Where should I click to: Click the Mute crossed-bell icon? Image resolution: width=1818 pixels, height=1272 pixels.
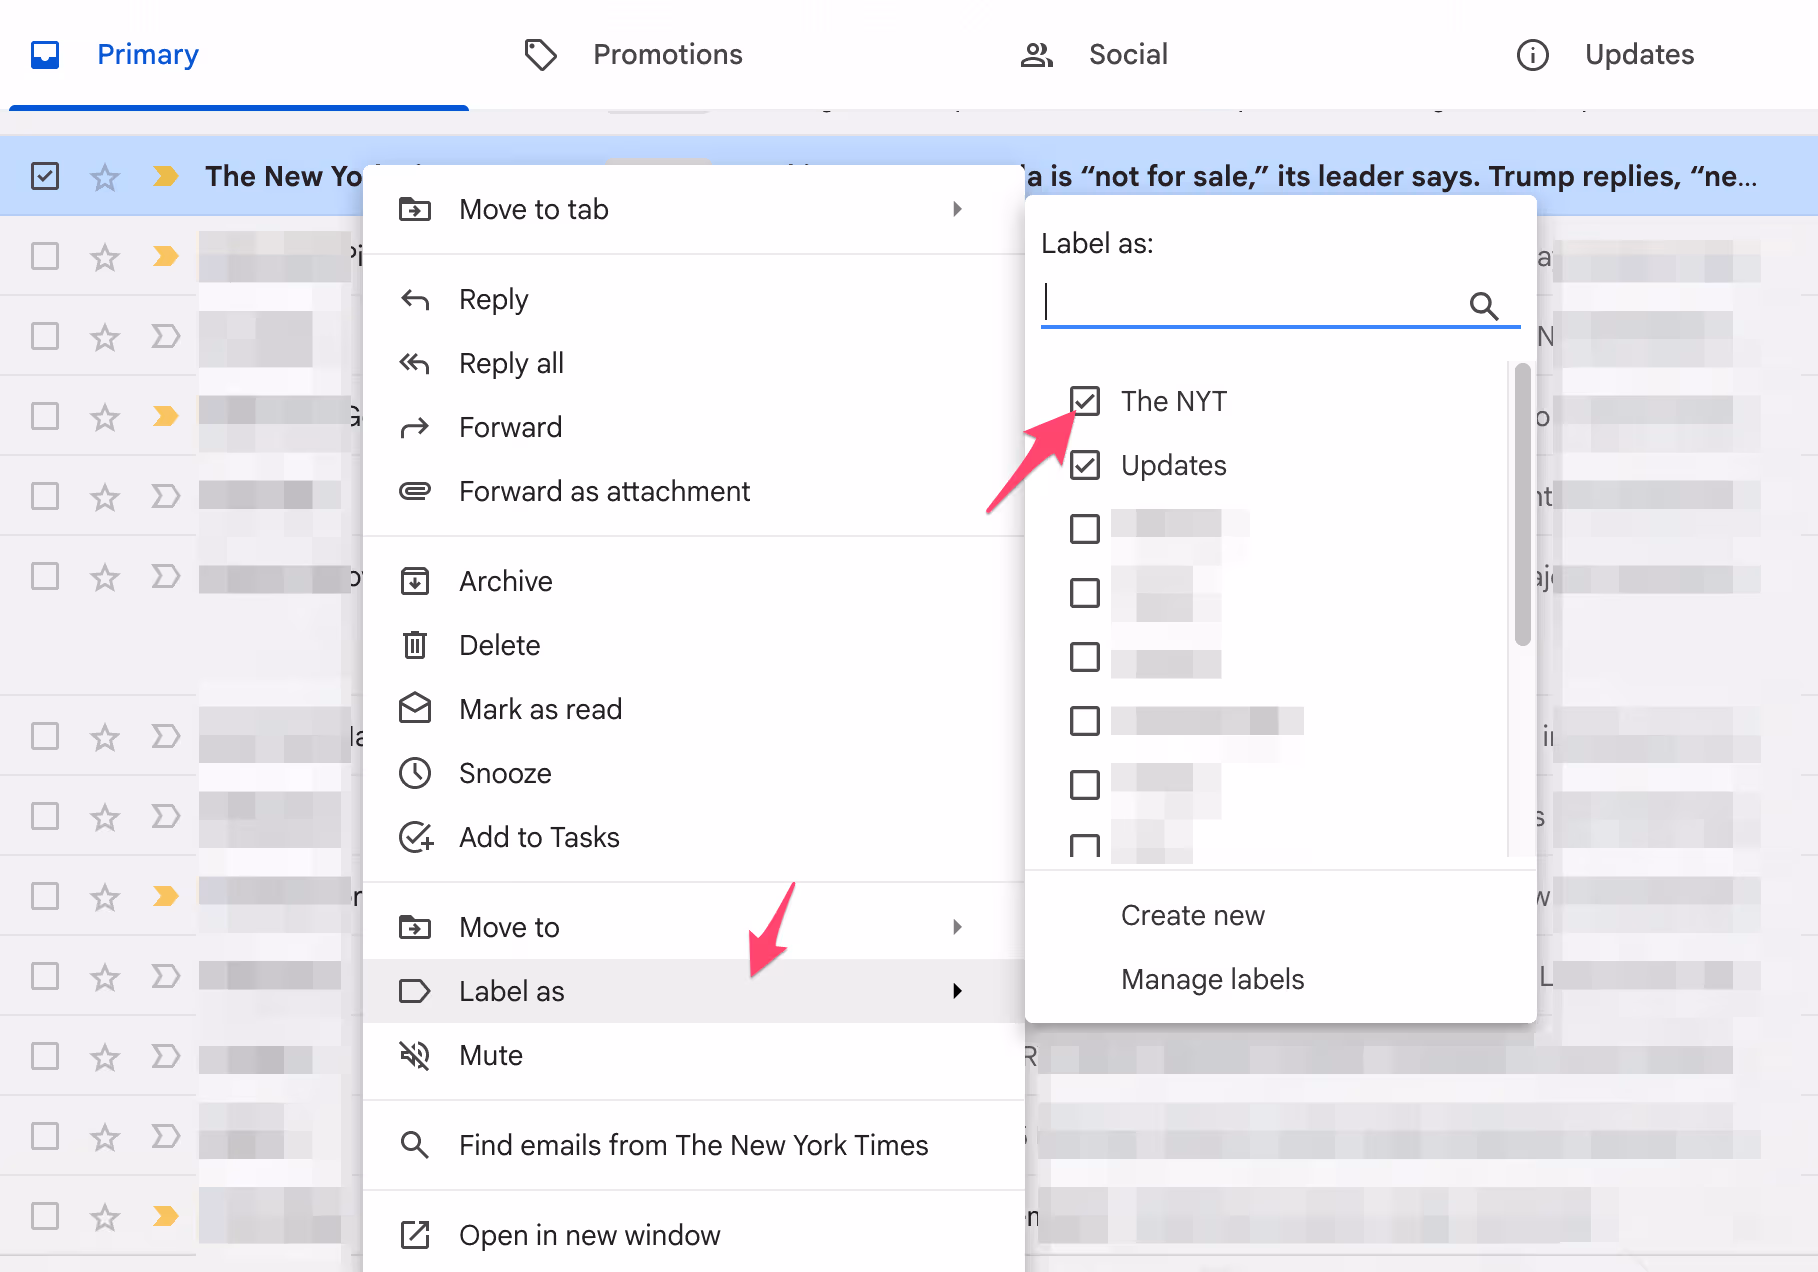click(415, 1055)
